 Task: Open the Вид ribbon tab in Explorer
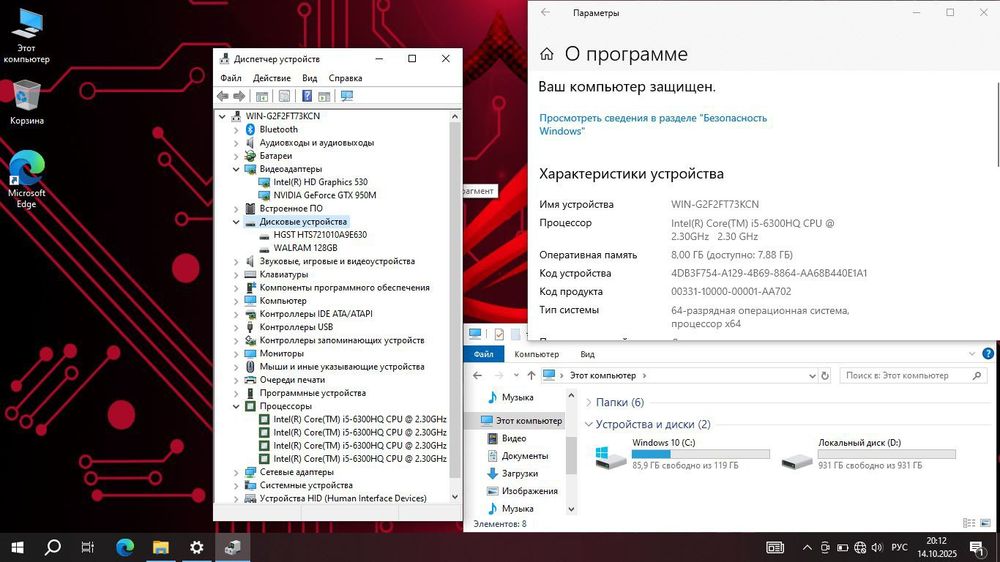[587, 354]
